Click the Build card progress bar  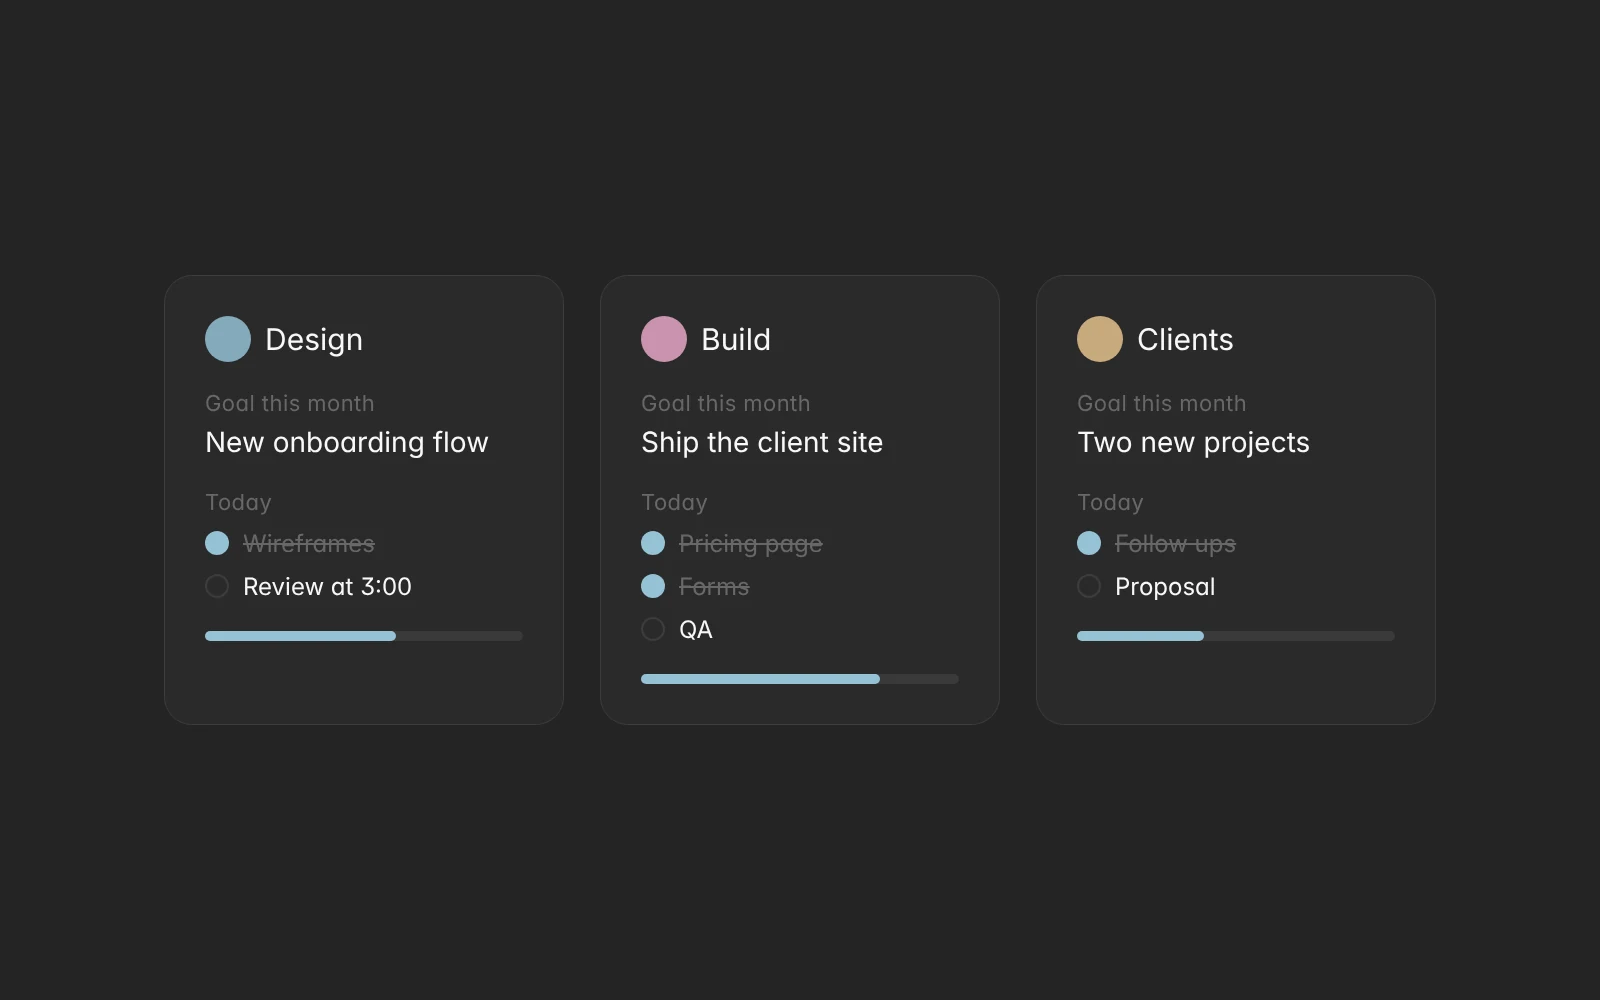[800, 679]
